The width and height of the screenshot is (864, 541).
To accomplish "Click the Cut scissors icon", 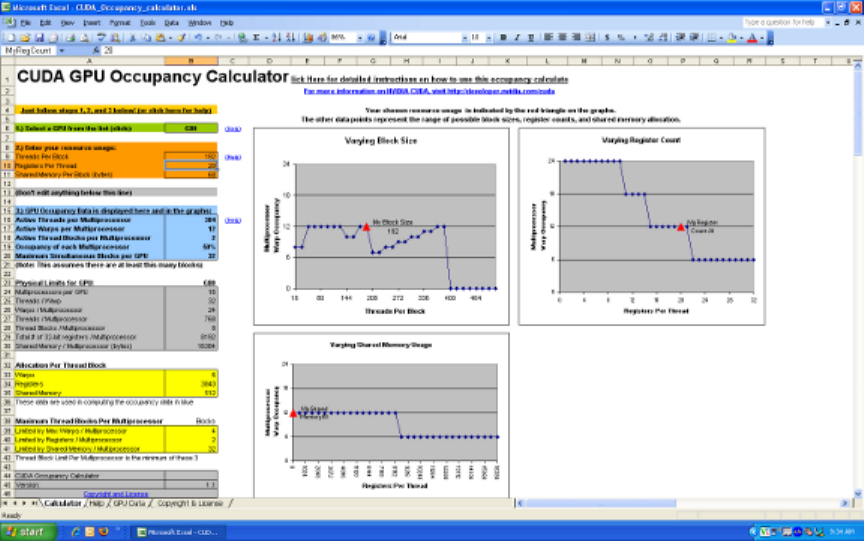I will coord(132,37).
